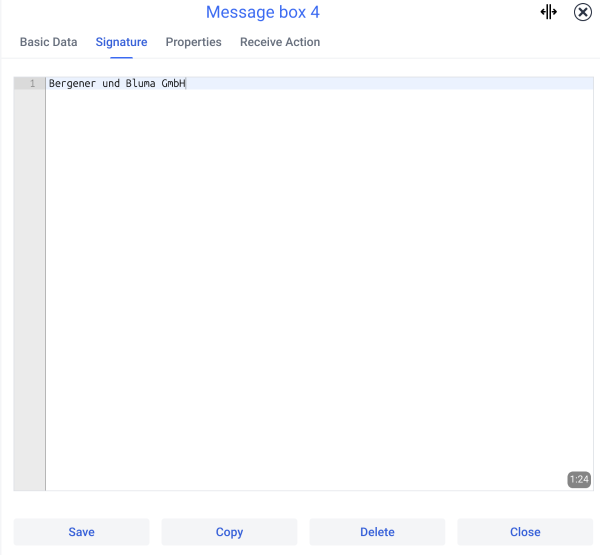Screen dimensions: 600x555
Task: Click the signature text 'Bergener und Bluma GmbH'
Action: click(117, 83)
